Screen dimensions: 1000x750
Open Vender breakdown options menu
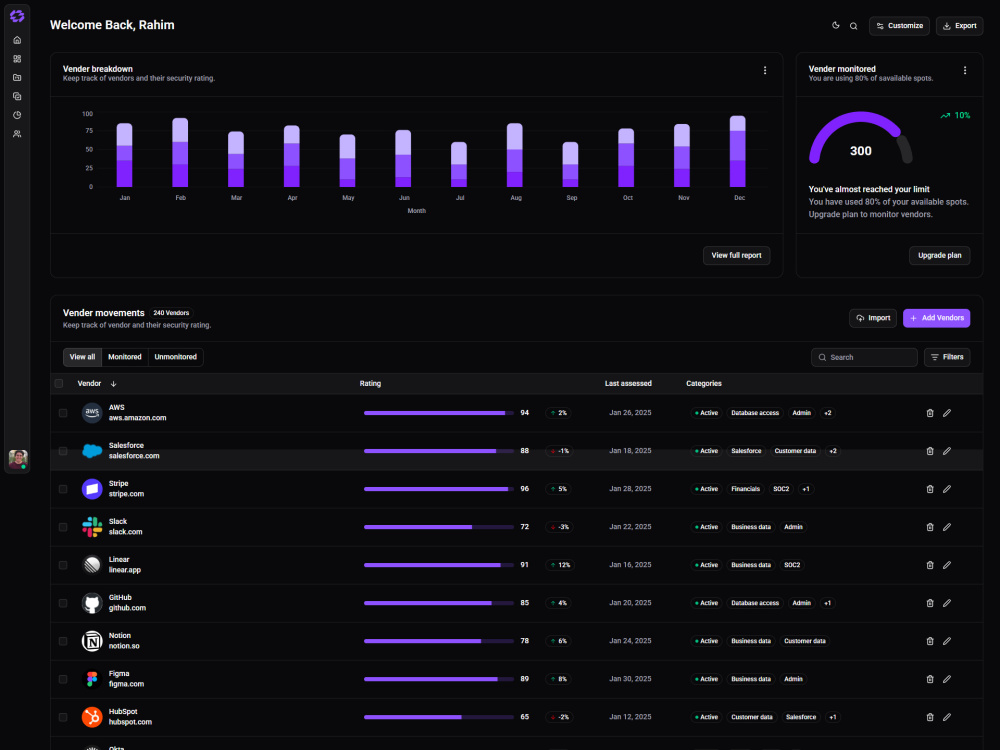pos(765,70)
